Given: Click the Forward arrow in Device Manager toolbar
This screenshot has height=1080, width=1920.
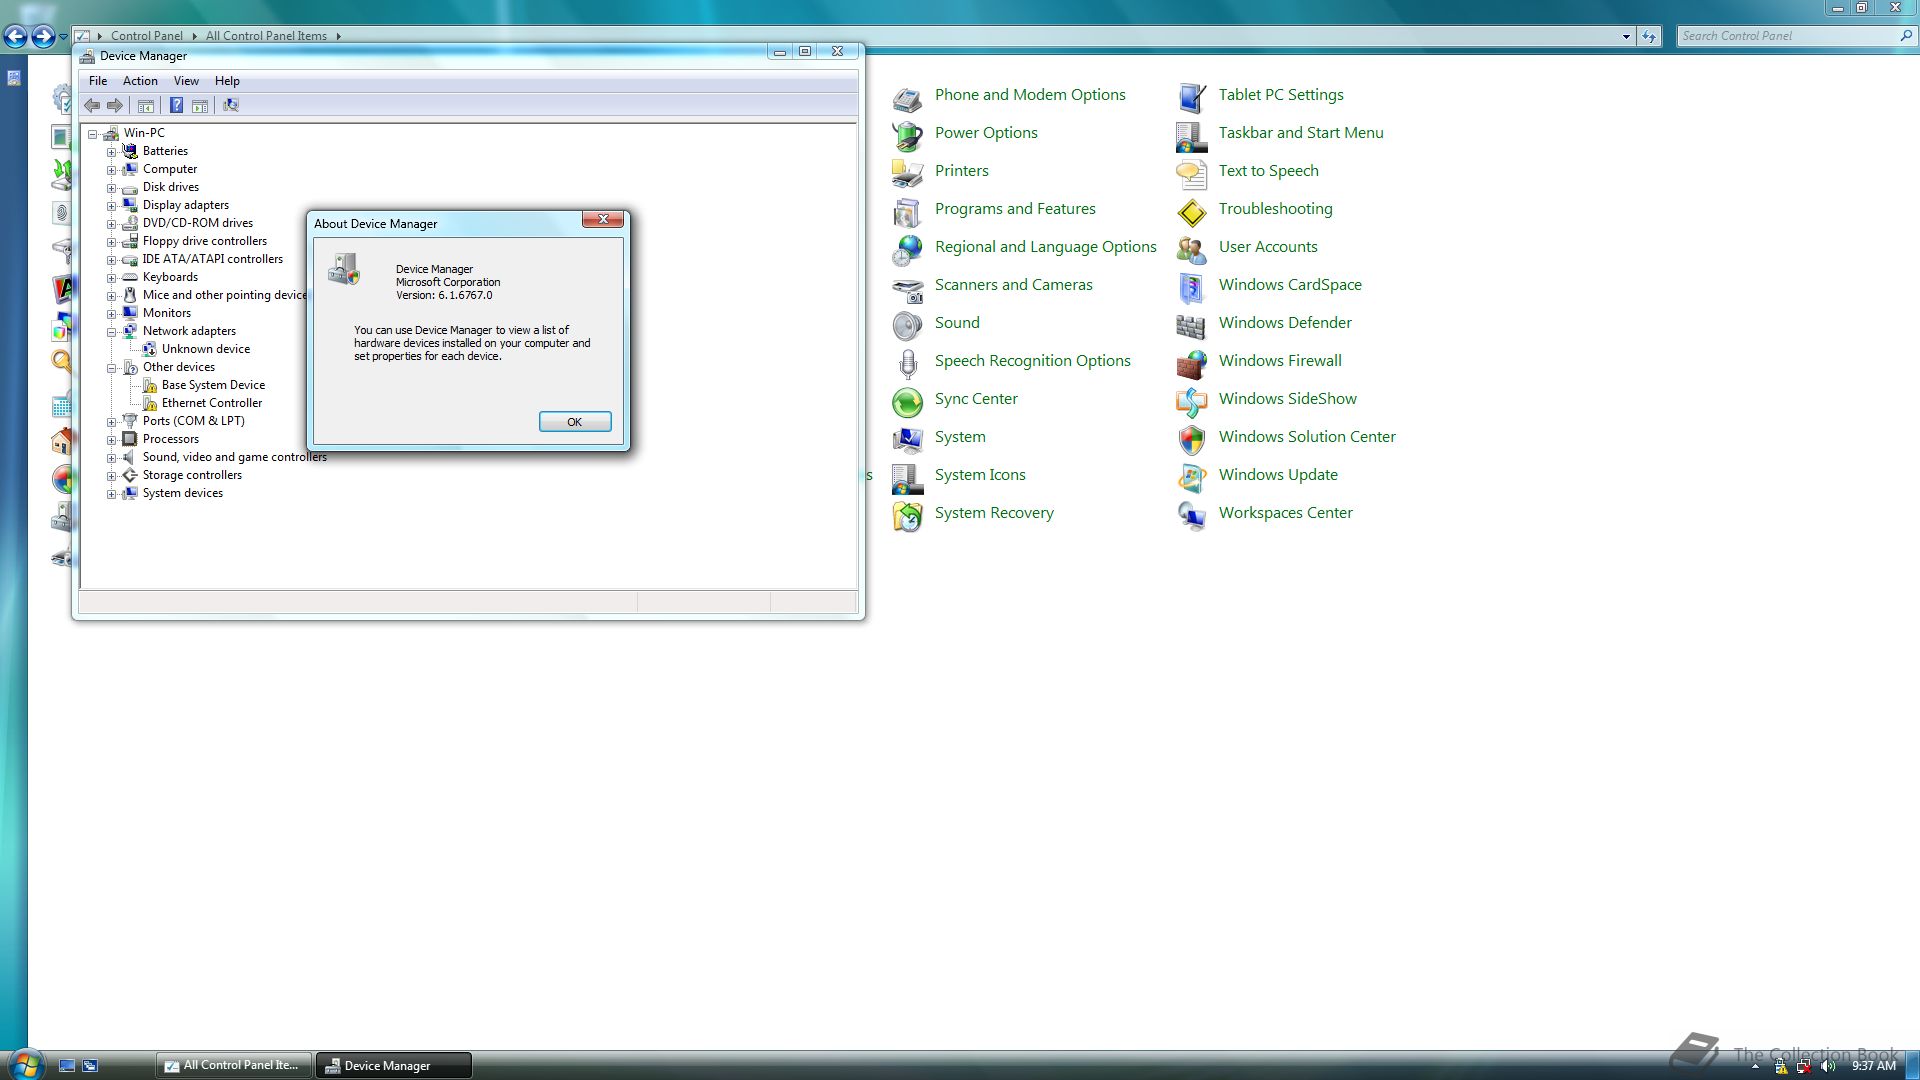Looking at the screenshot, I should point(115,105).
